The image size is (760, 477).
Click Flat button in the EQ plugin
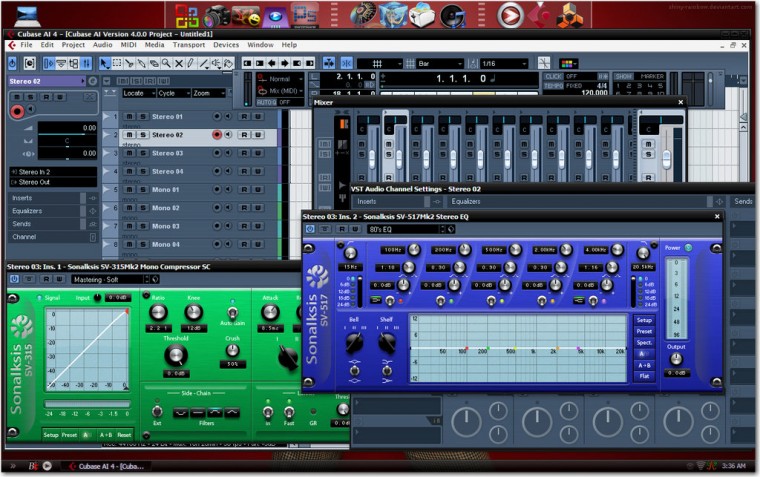[x=644, y=376]
